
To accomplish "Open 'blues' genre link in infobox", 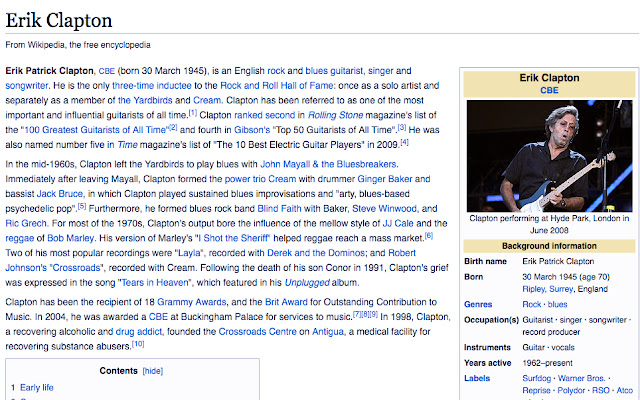I will [558, 304].
